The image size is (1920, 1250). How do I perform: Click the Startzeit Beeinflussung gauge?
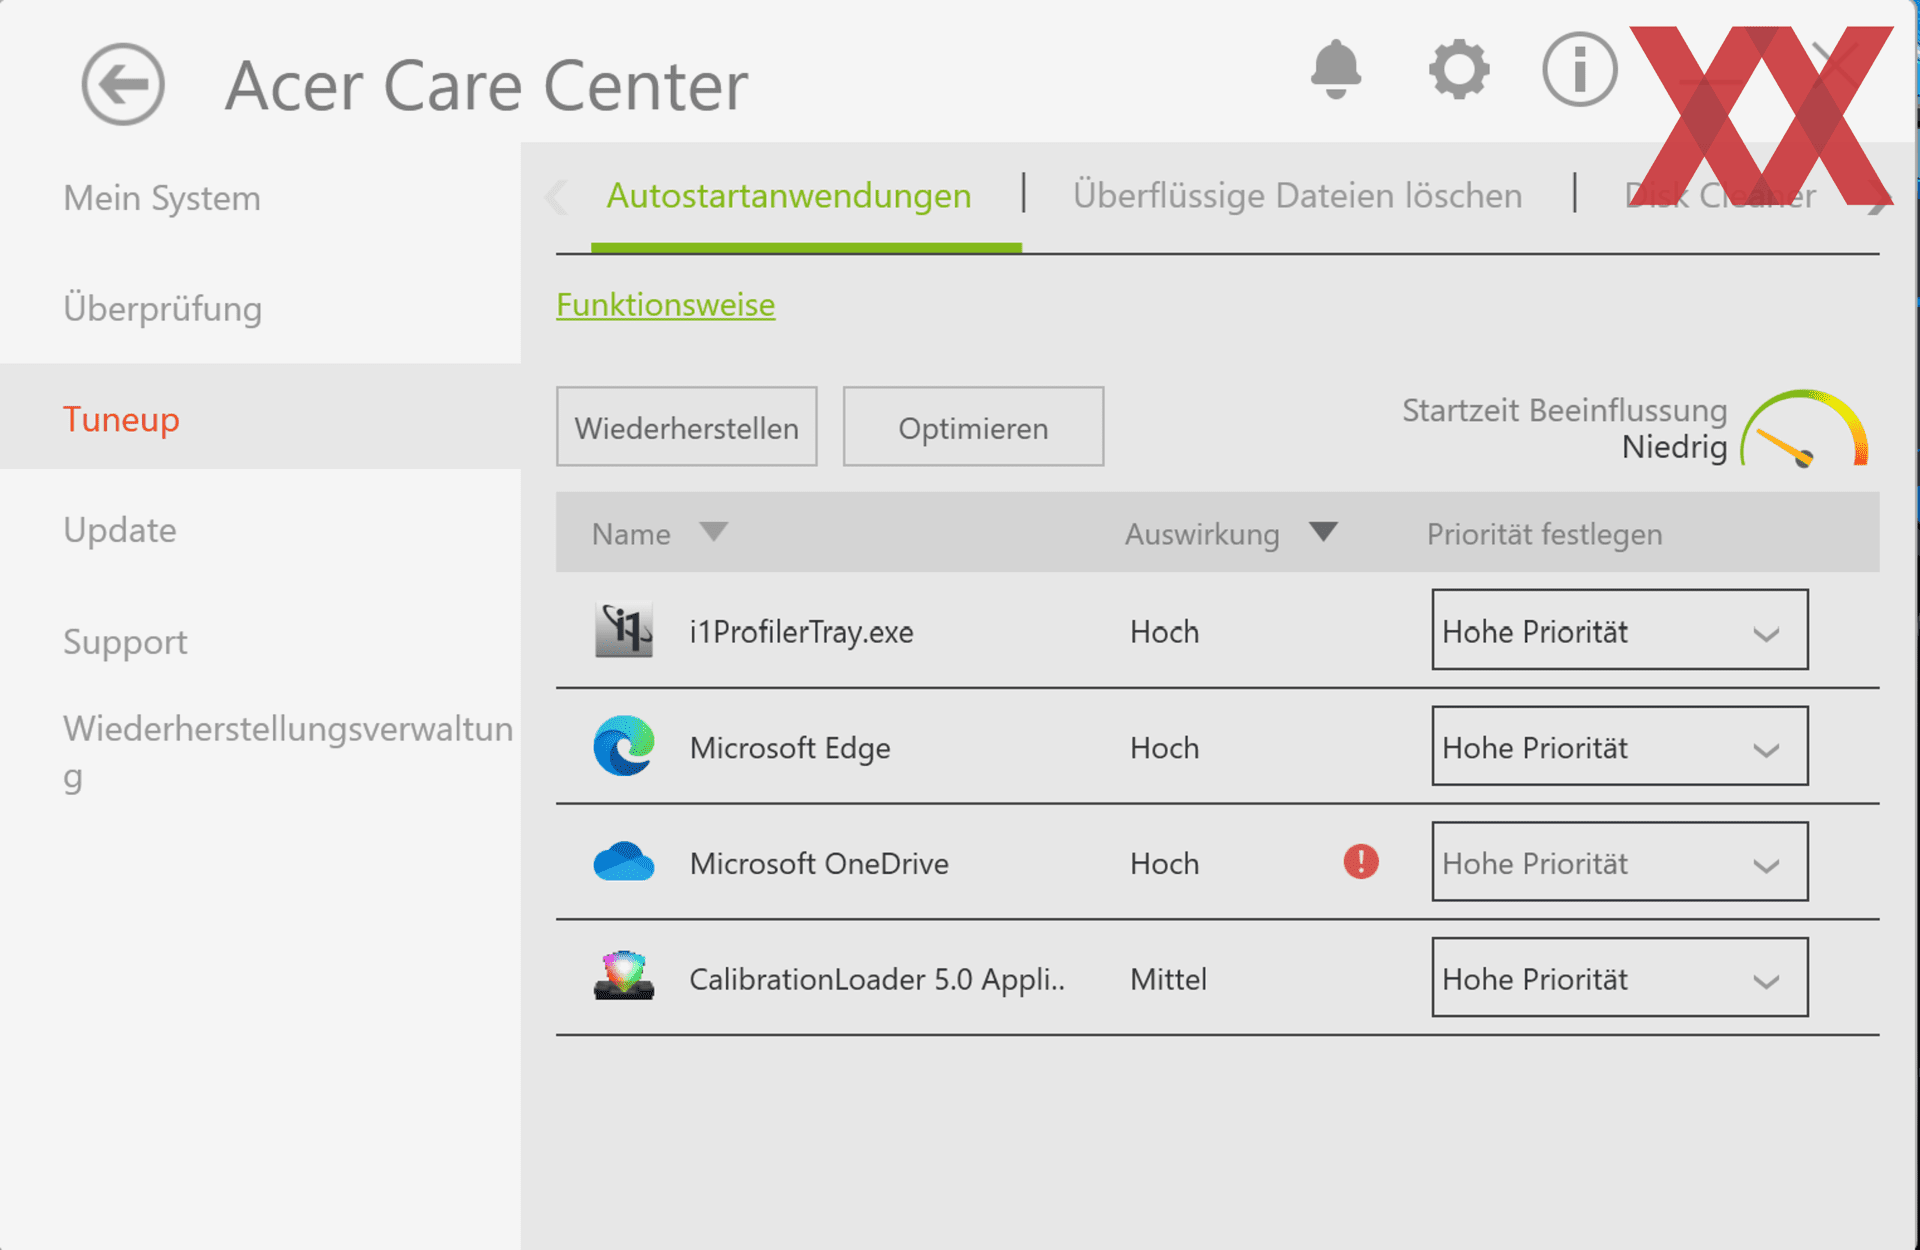1805,429
